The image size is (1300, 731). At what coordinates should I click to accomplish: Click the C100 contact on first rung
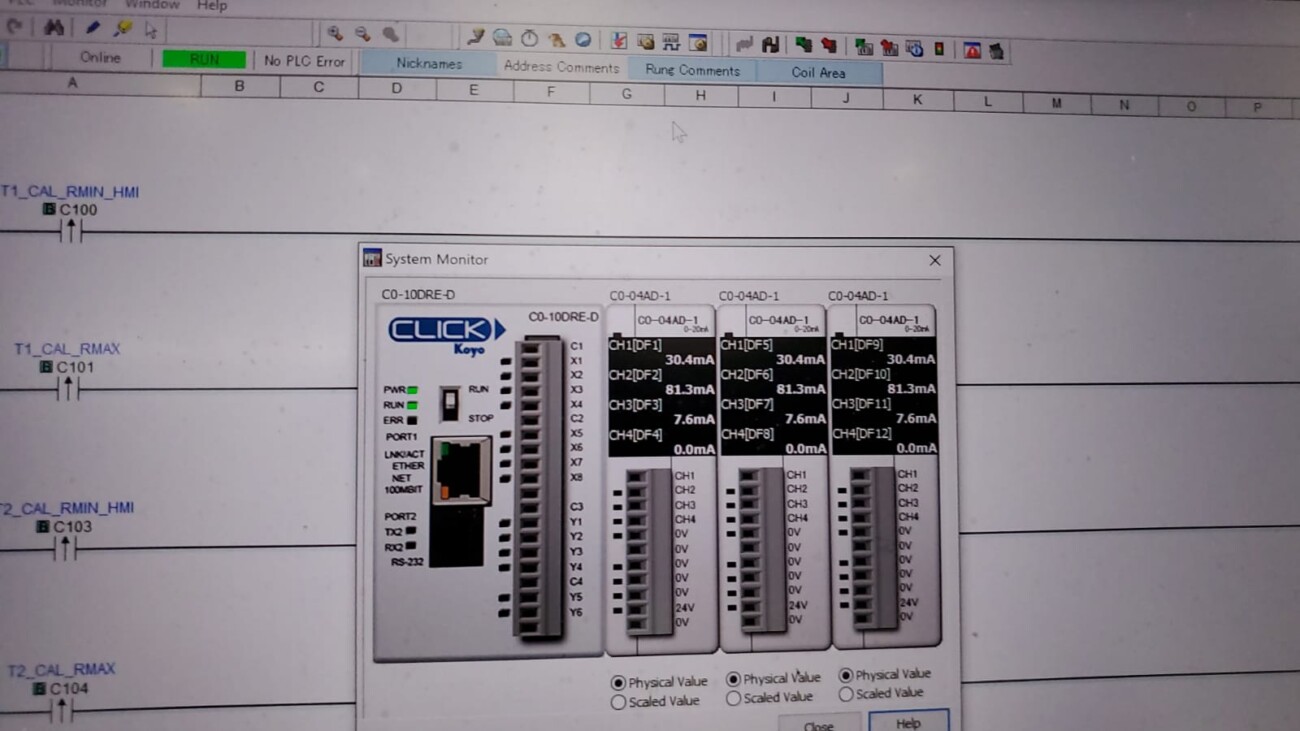[69, 232]
